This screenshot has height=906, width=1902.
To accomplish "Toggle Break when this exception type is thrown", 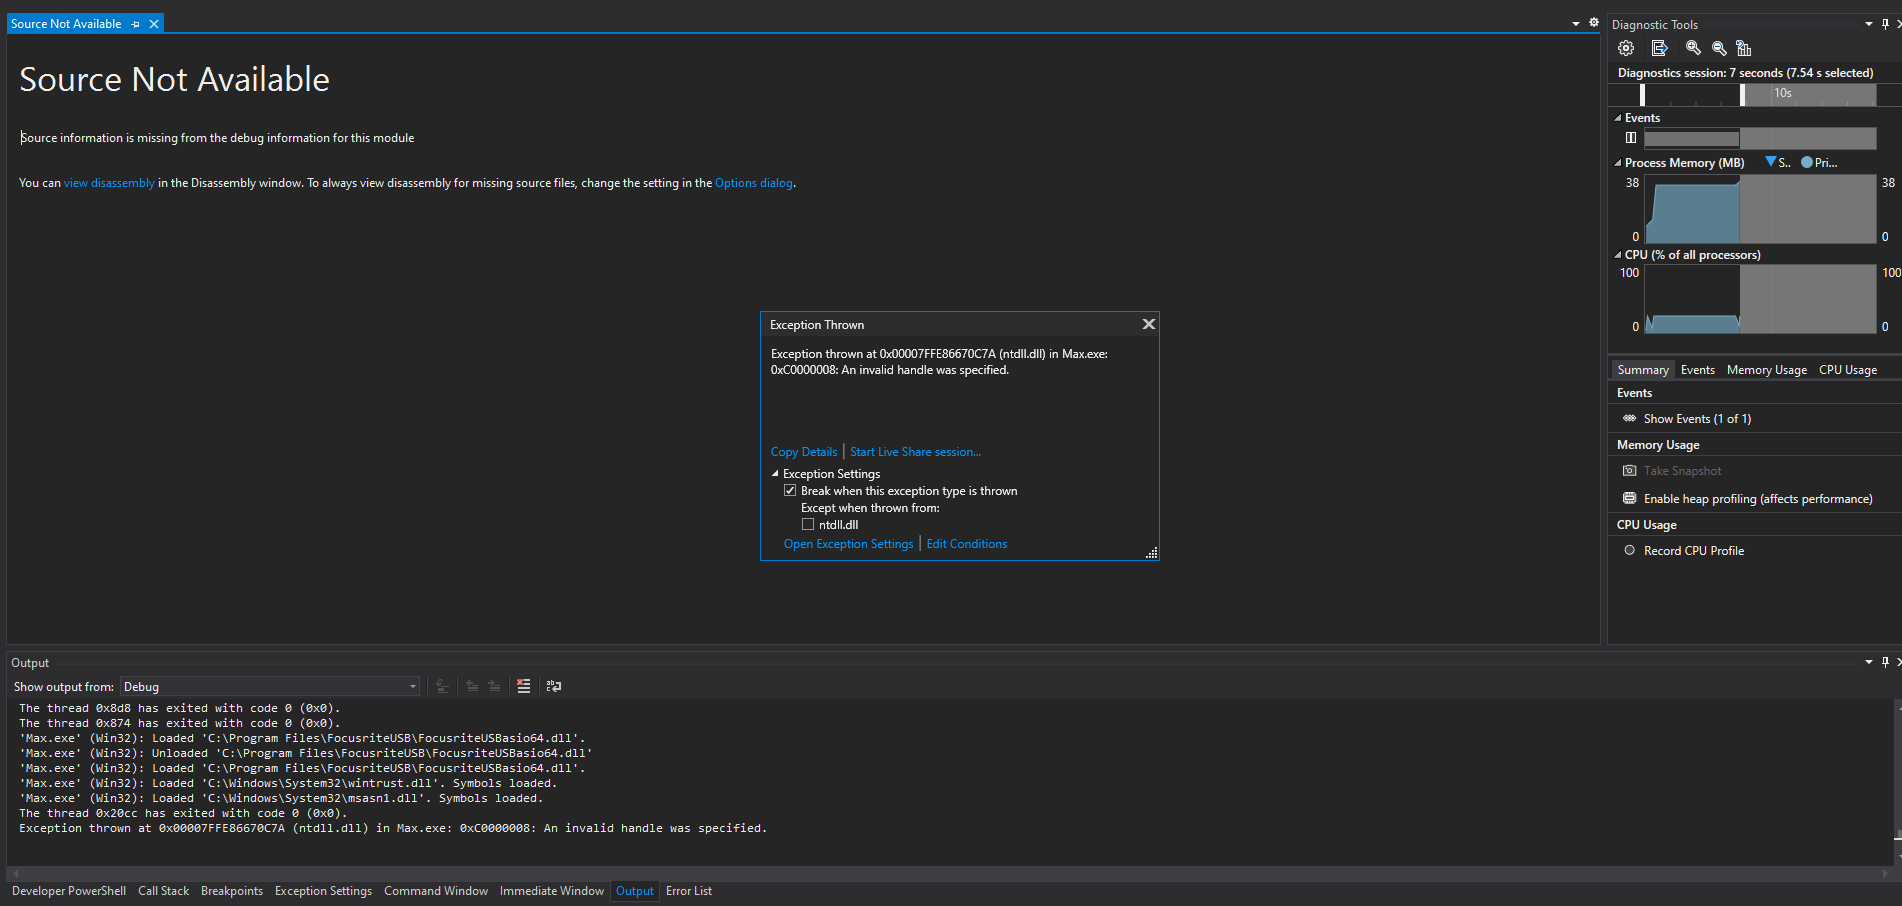I will point(790,491).
